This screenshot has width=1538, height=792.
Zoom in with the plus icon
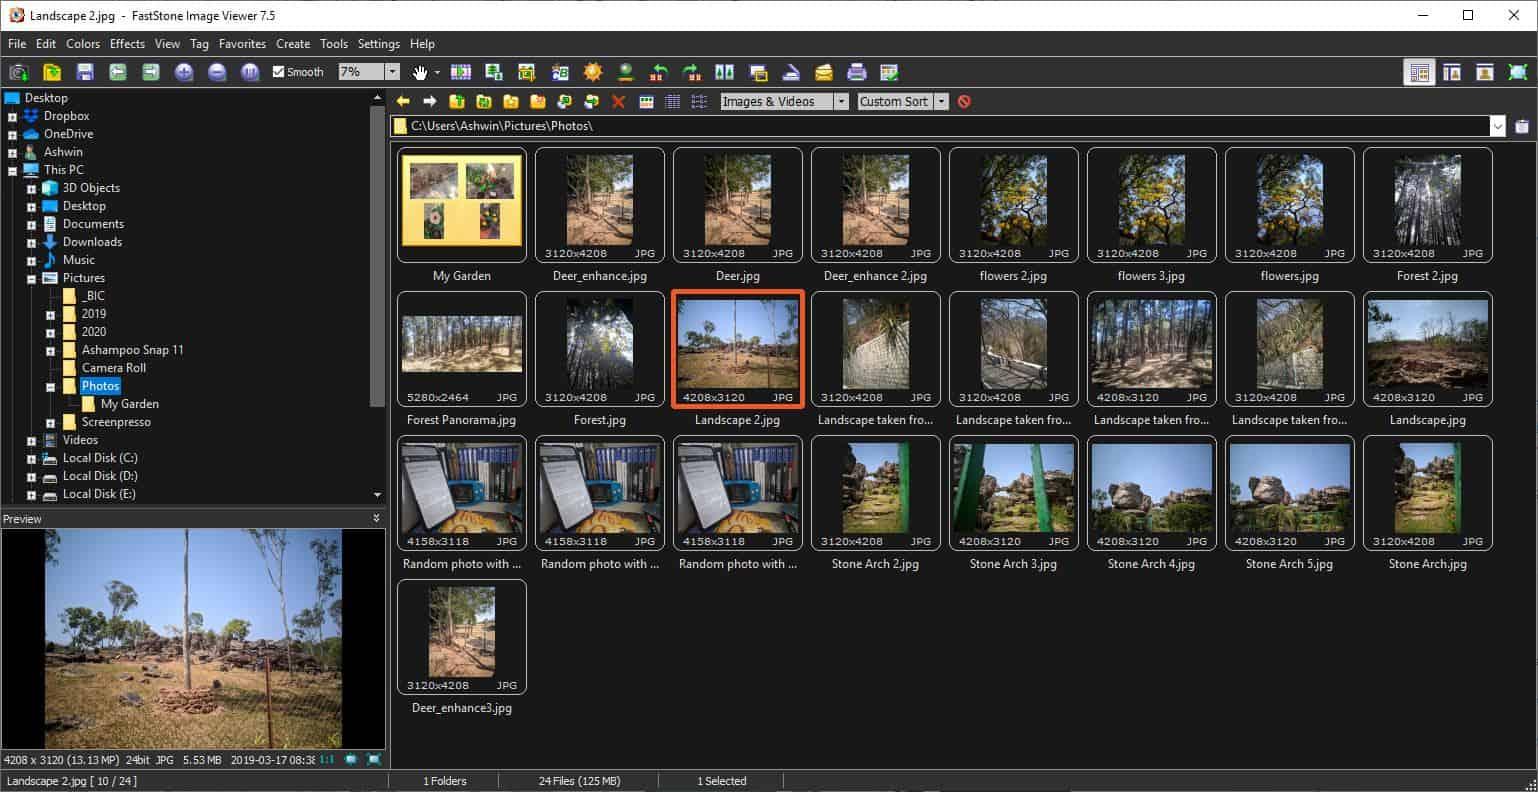183,71
